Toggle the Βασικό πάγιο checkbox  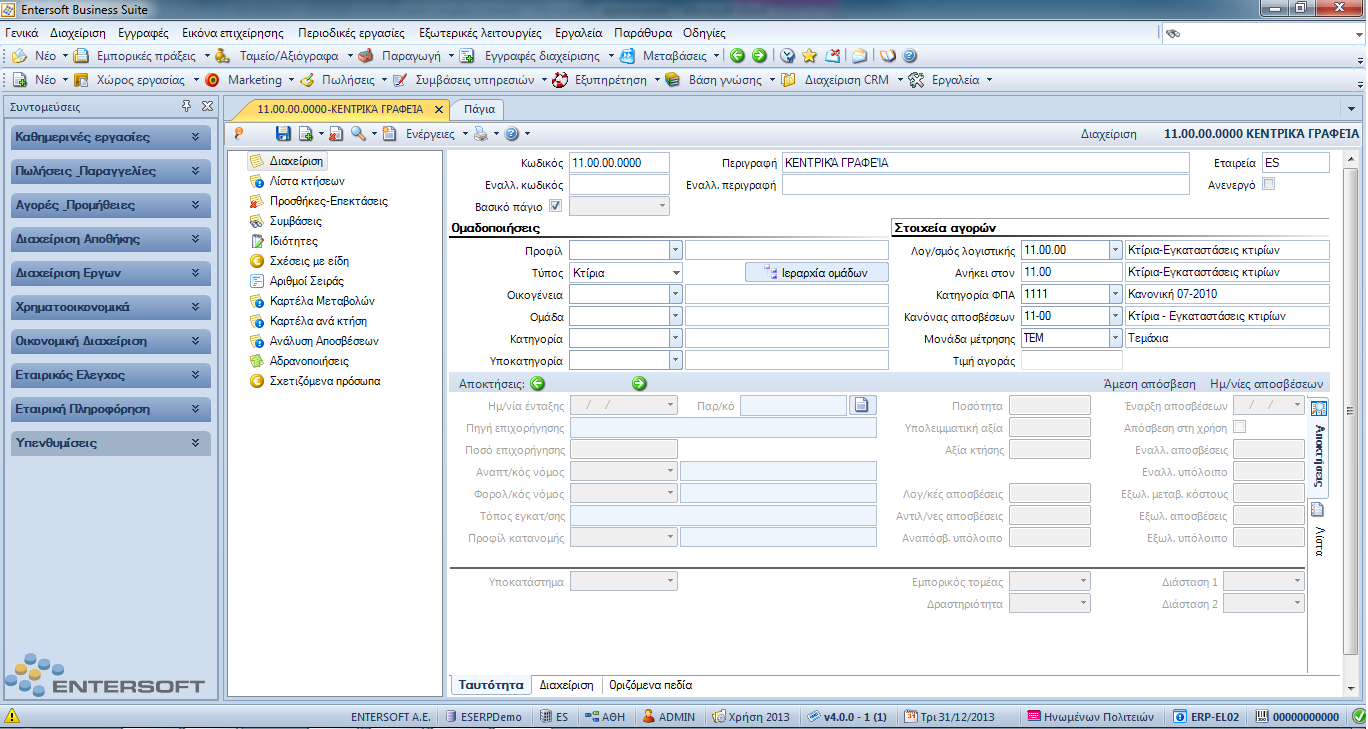click(556, 206)
